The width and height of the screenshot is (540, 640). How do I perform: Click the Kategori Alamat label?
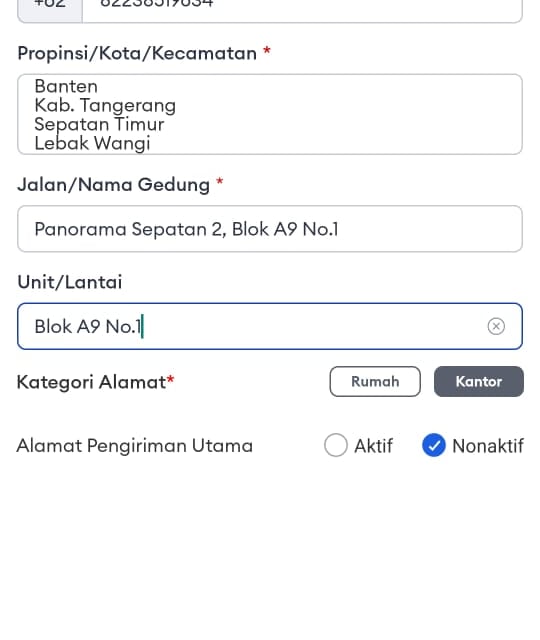tap(96, 382)
